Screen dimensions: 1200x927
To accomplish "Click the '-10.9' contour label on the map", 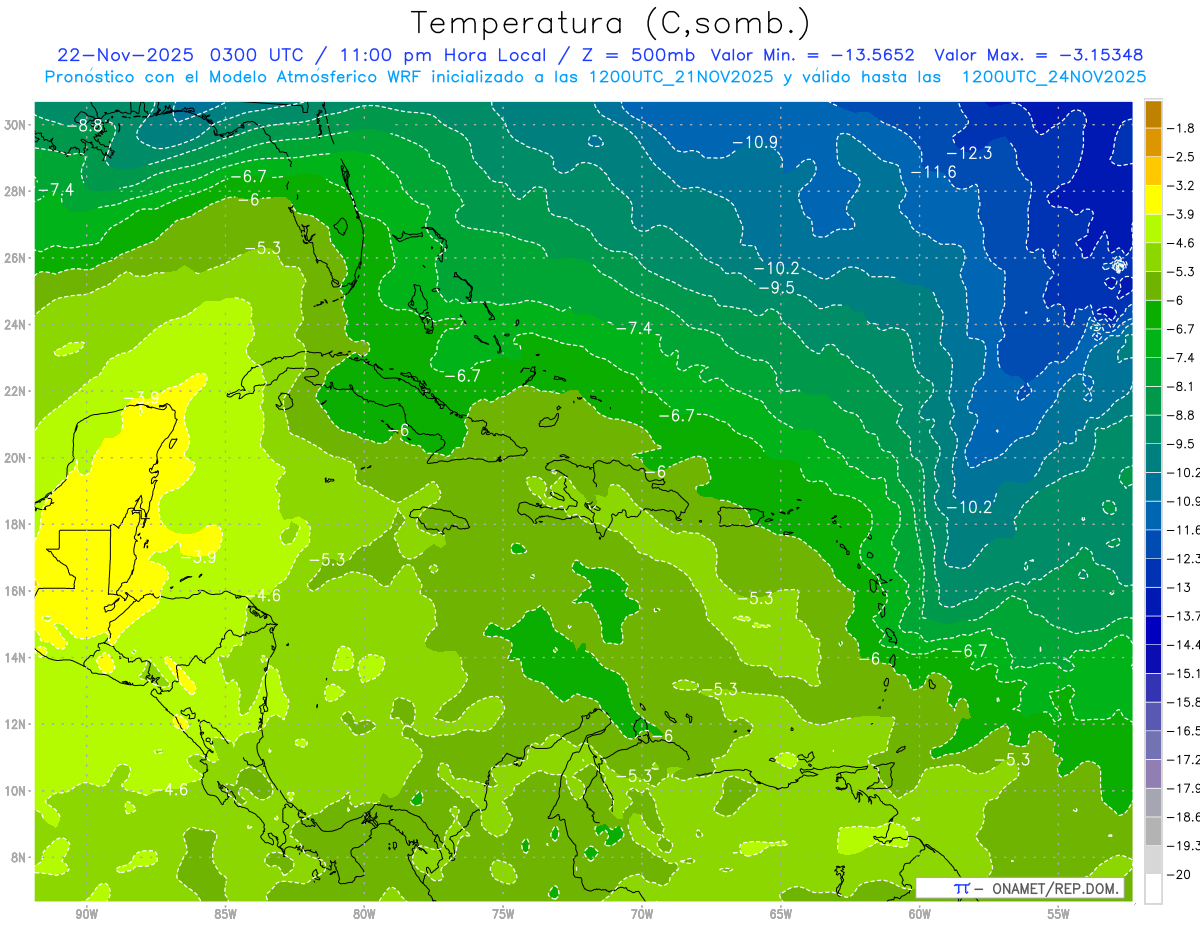I will (x=755, y=142).
